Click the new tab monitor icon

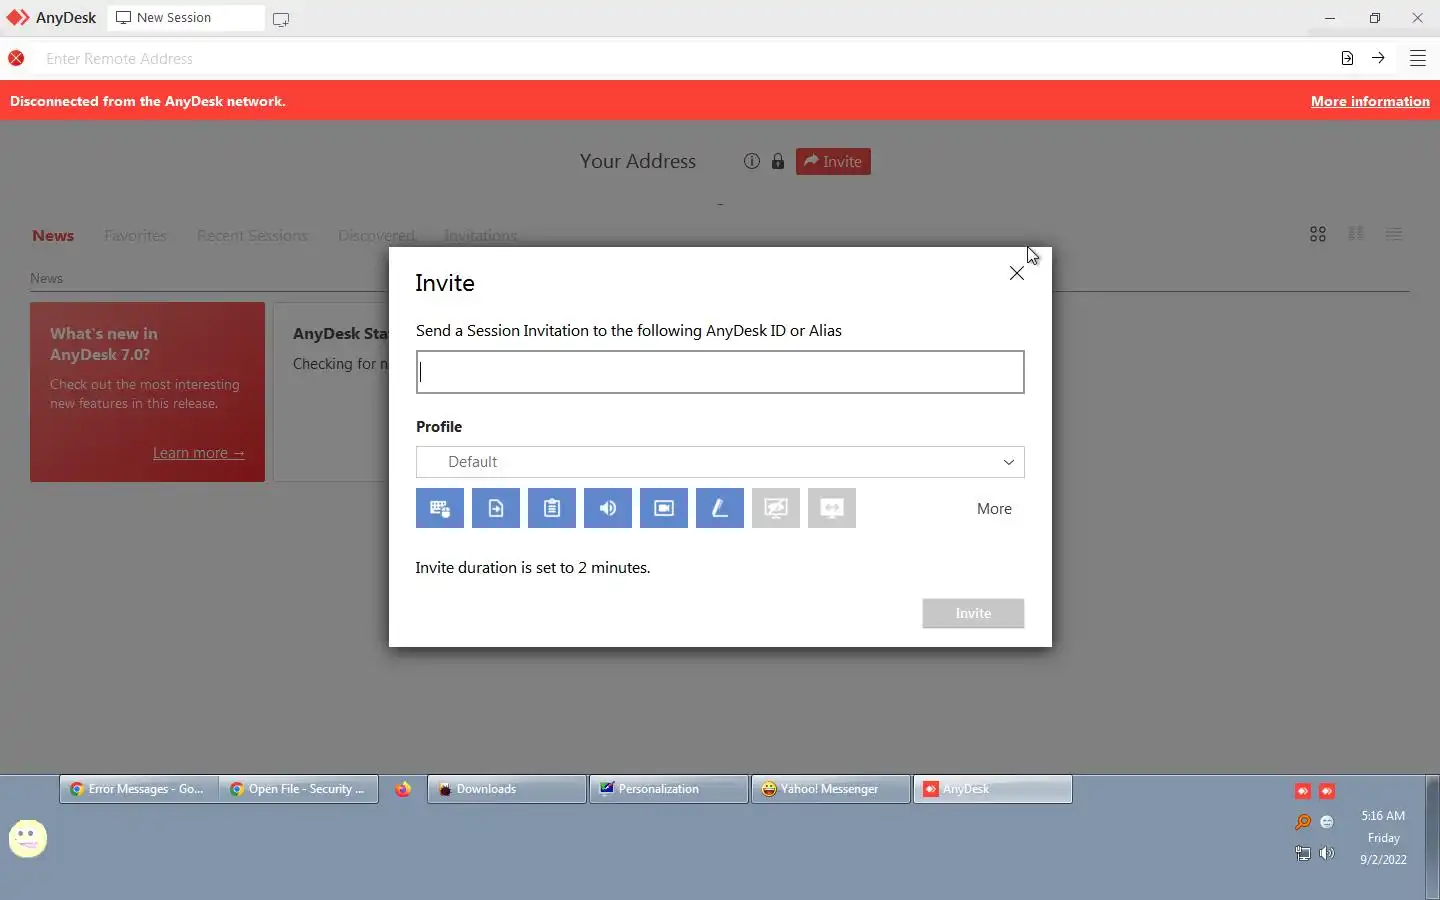click(281, 19)
